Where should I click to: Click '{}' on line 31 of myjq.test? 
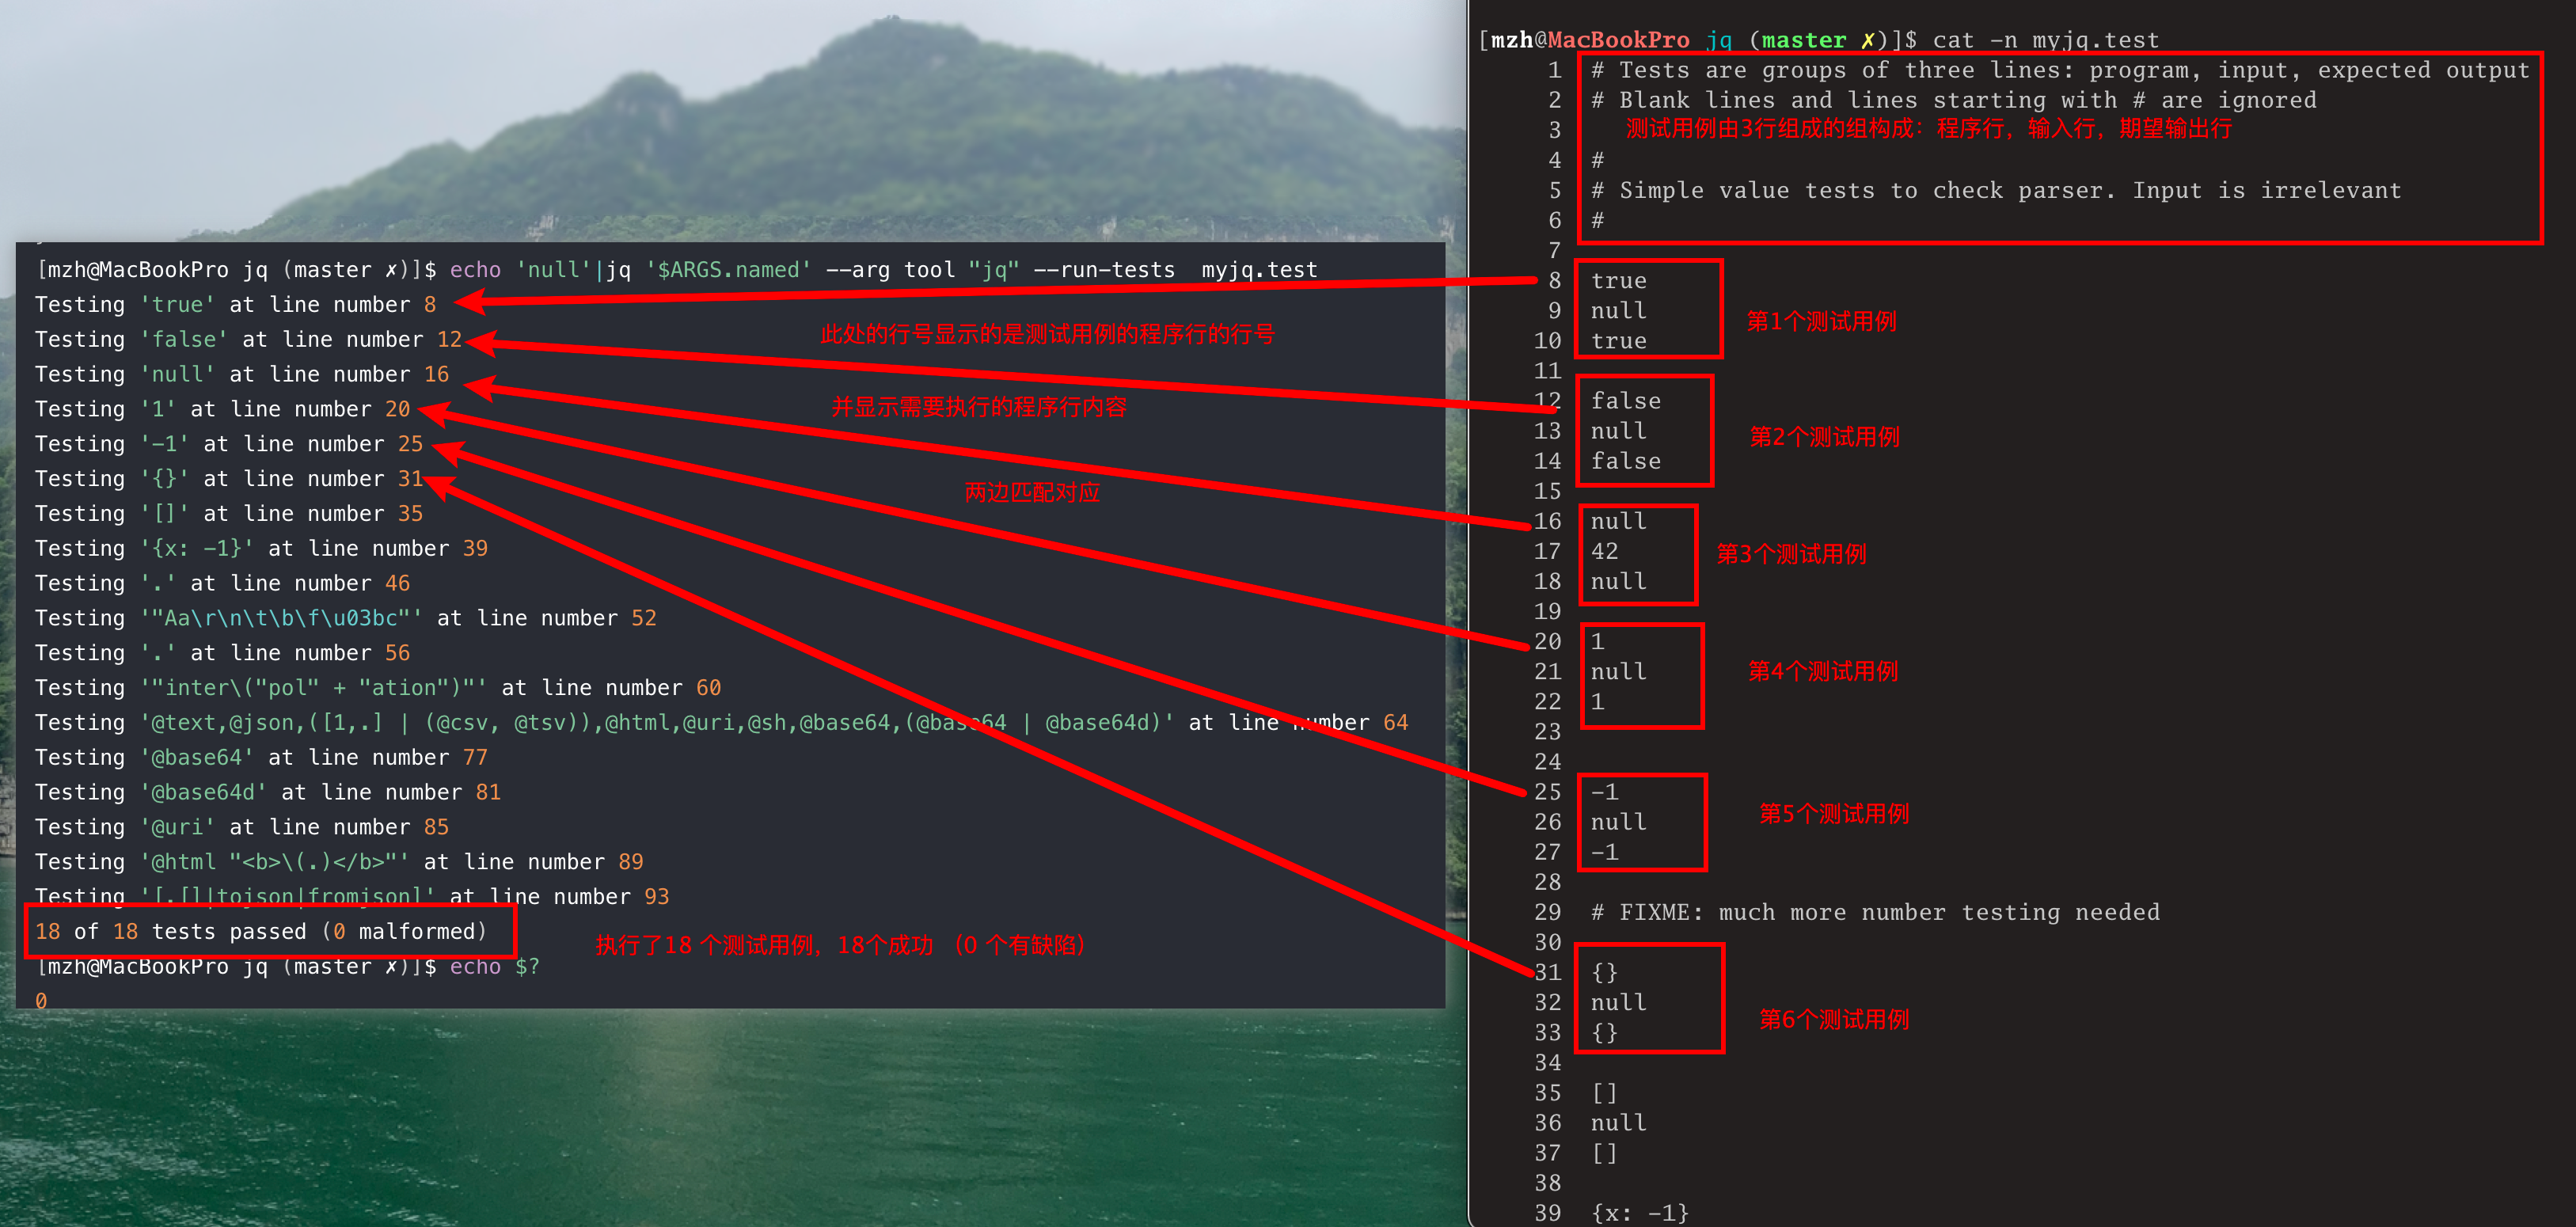coord(1604,972)
